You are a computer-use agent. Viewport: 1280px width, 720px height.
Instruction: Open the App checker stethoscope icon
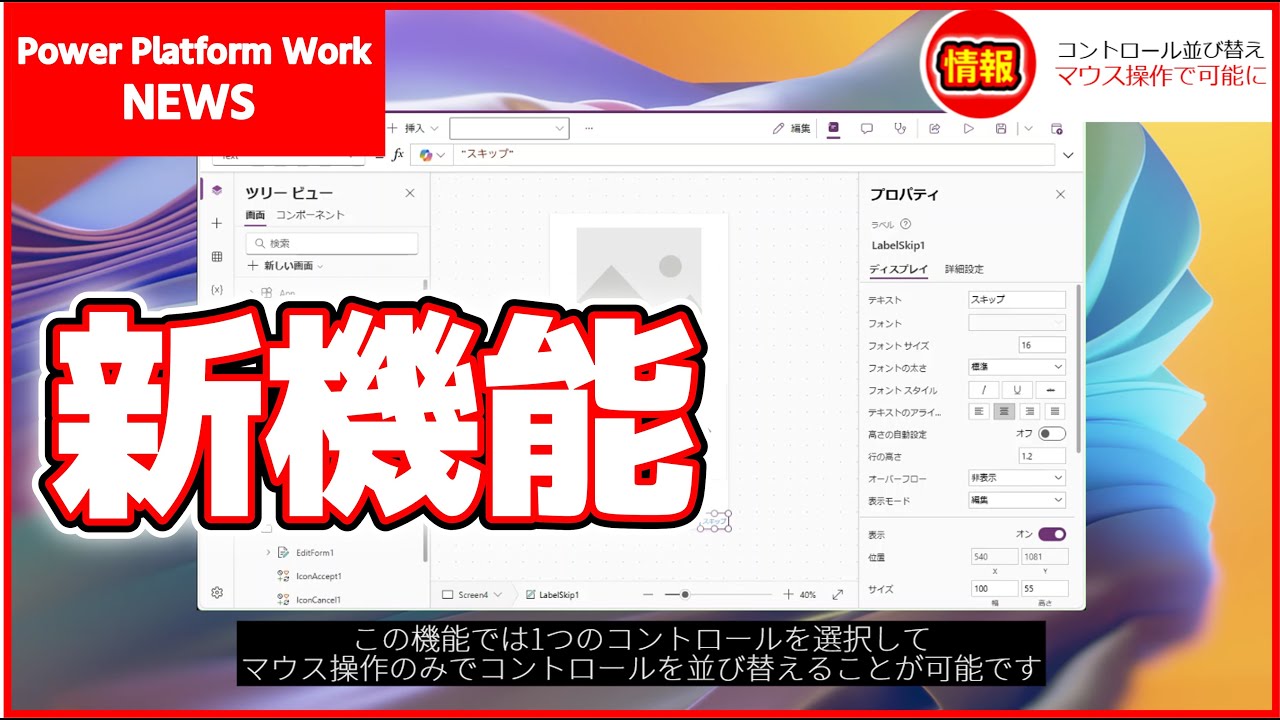901,128
